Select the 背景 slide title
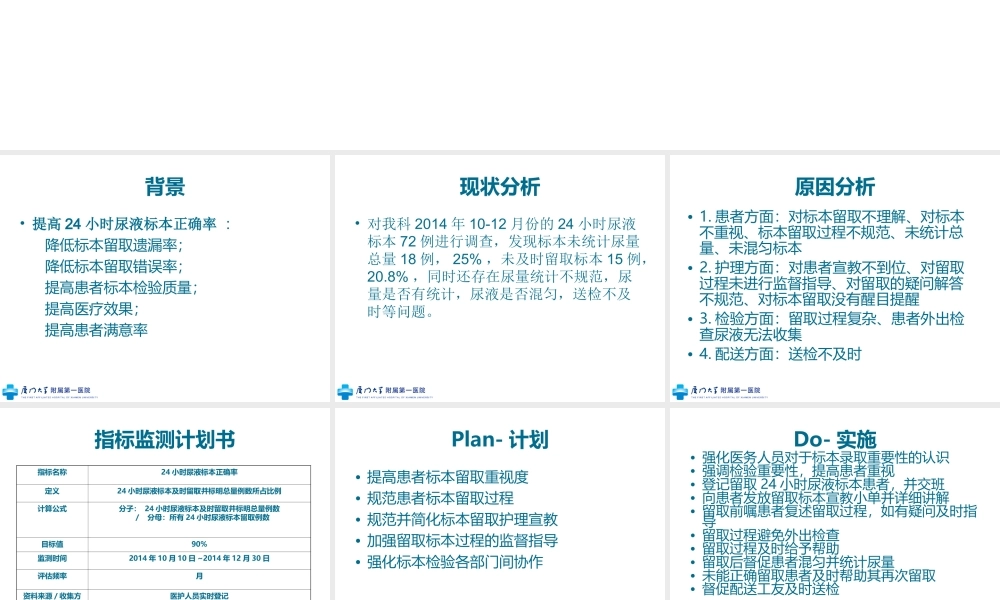Viewport: 1000px width, 600px height. tap(163, 187)
